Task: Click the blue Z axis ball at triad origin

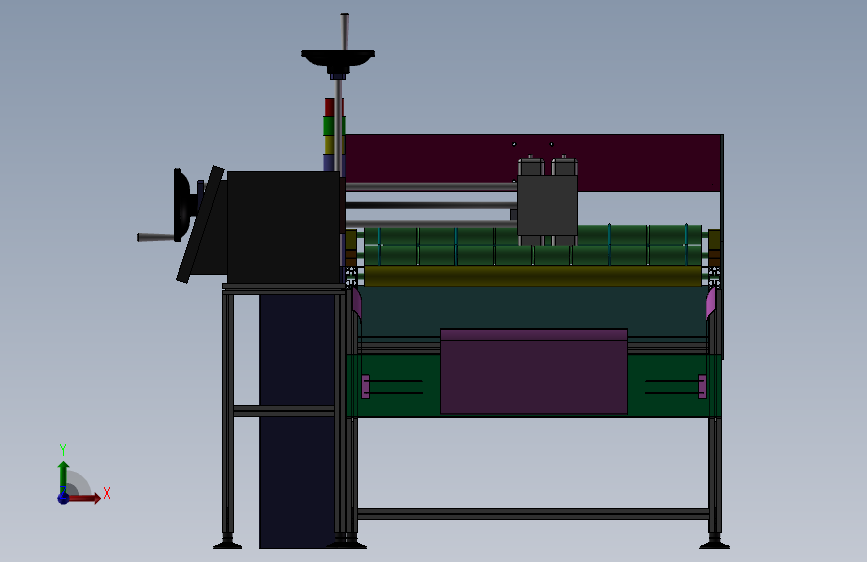Action: 63,498
